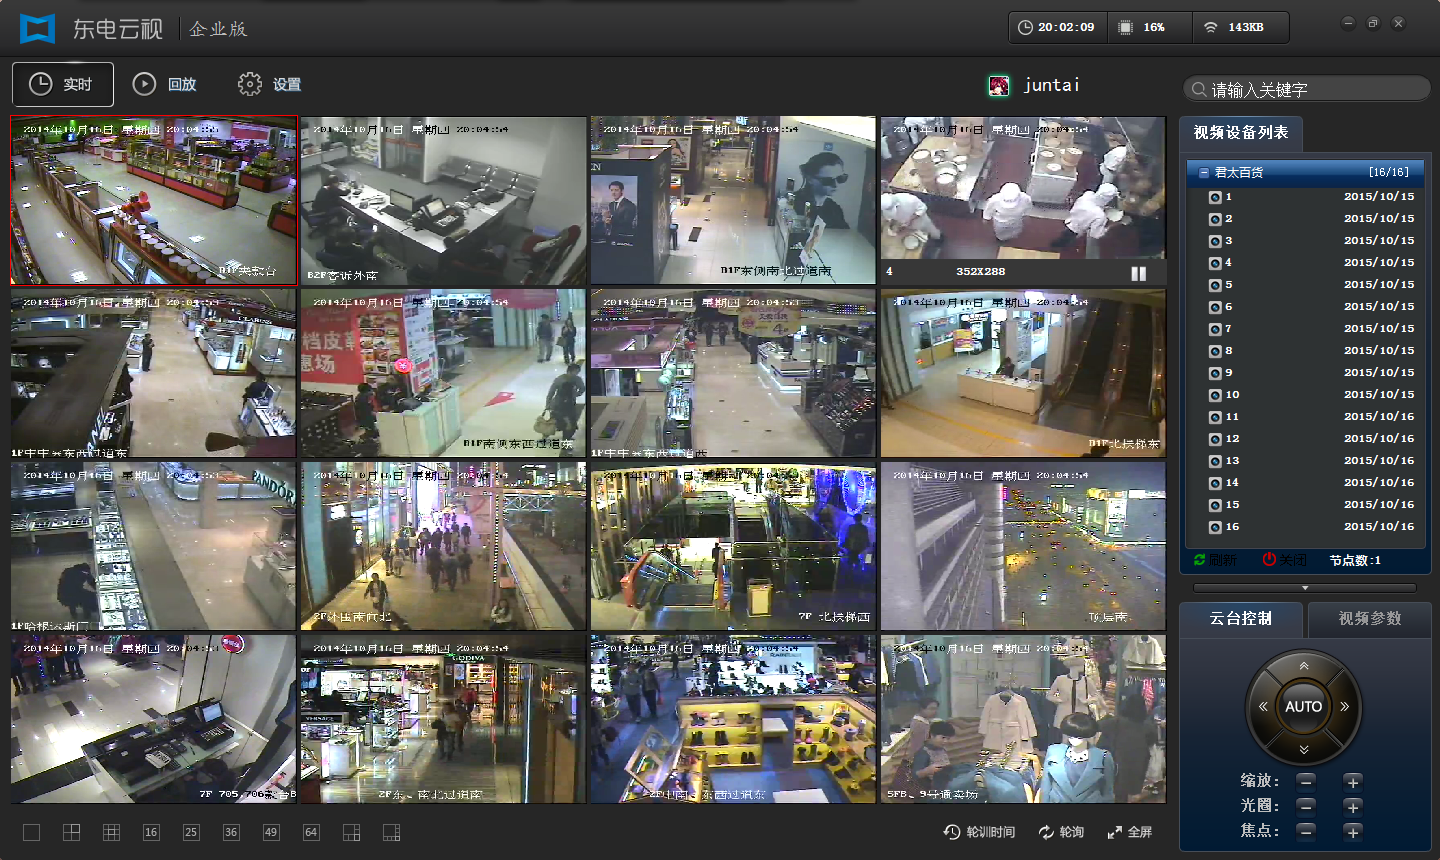Click the keyword search input field

tap(1310, 90)
